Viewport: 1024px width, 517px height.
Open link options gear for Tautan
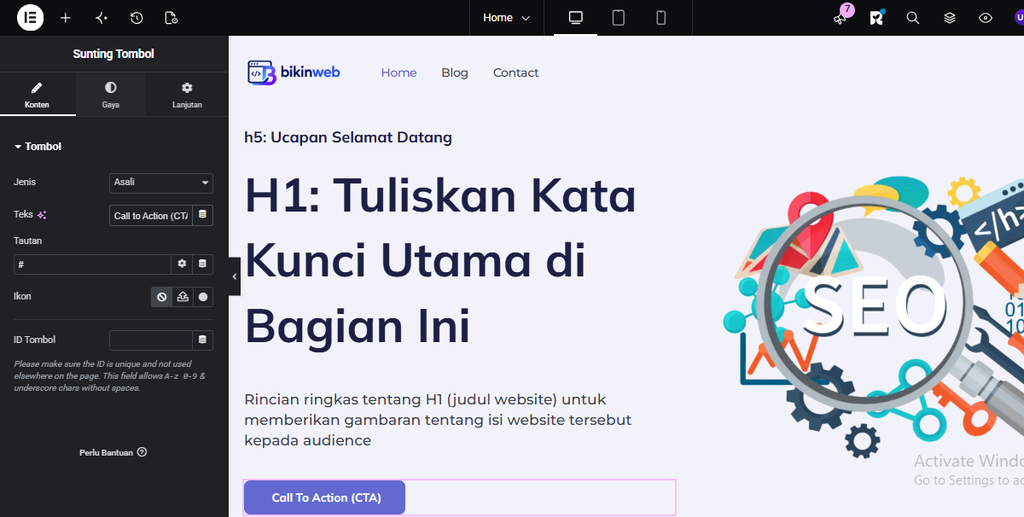point(182,264)
